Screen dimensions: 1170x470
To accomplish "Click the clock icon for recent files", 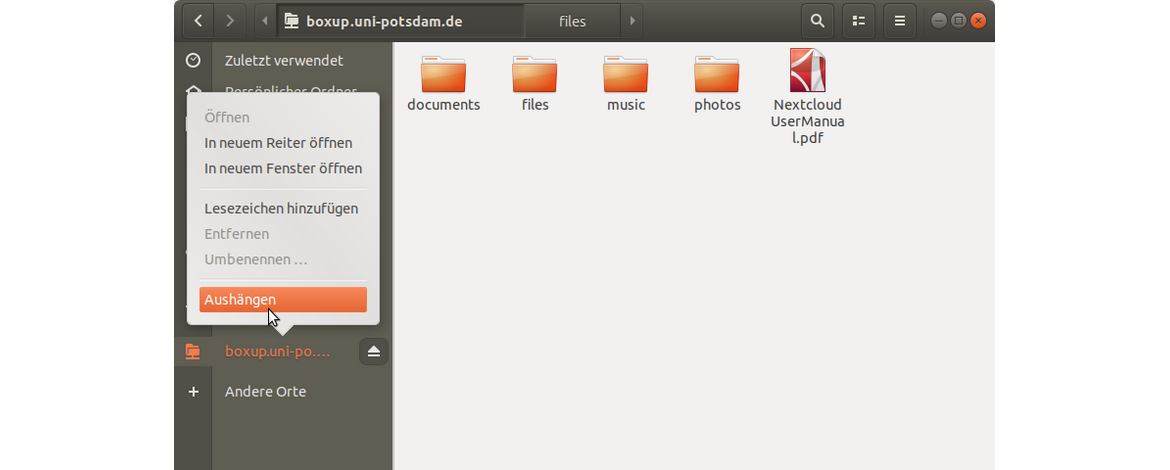I will click(x=193, y=61).
